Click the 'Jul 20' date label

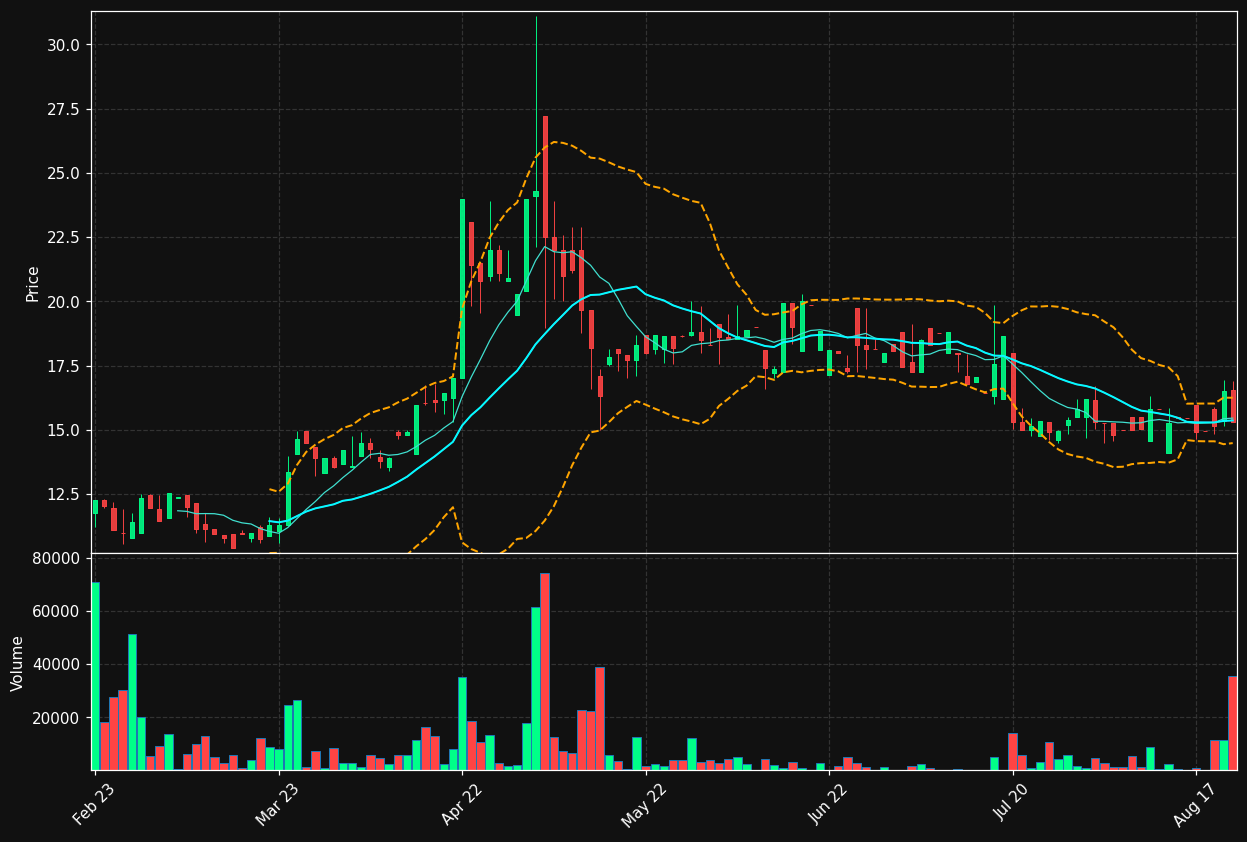1012,803
